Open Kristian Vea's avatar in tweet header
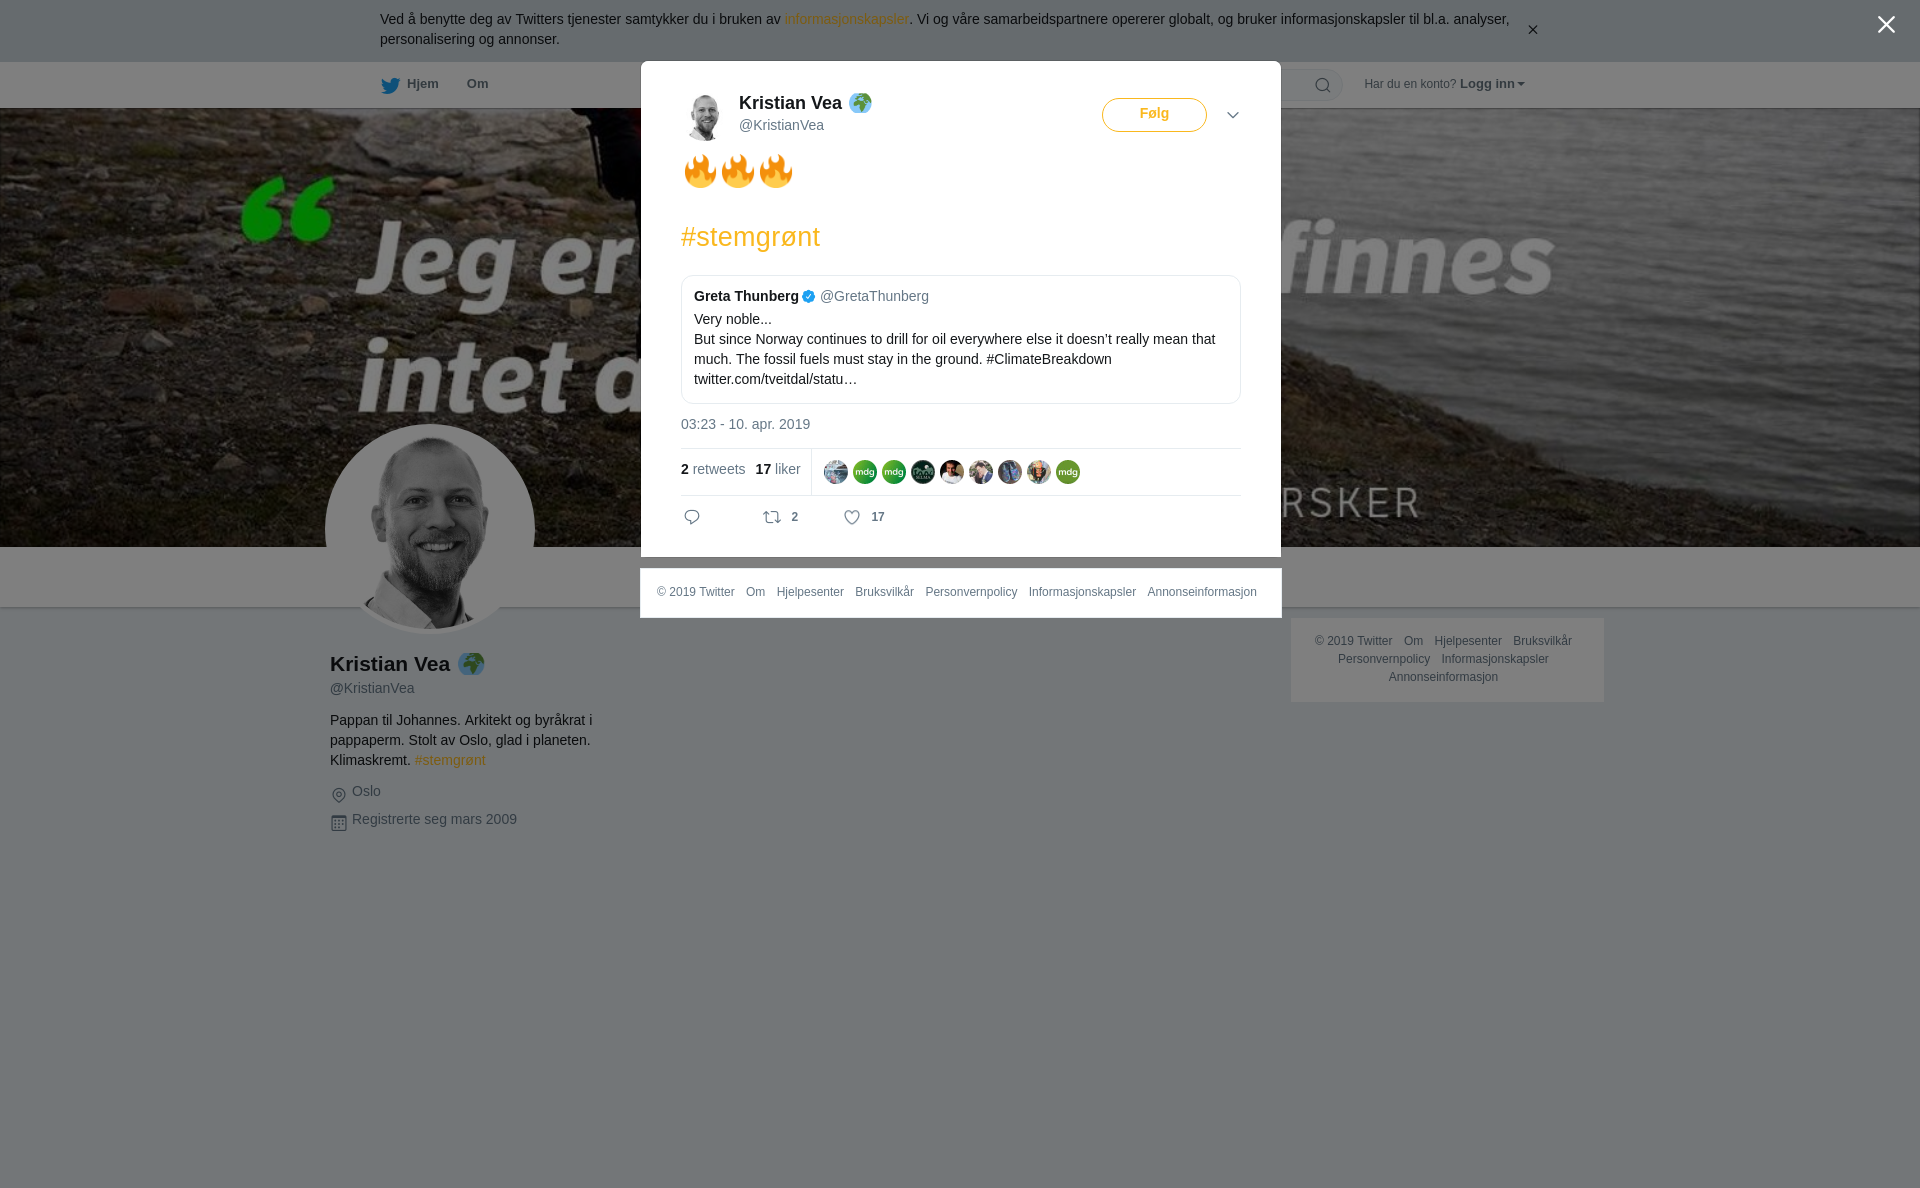This screenshot has width=1920, height=1188. pyautogui.click(x=705, y=116)
